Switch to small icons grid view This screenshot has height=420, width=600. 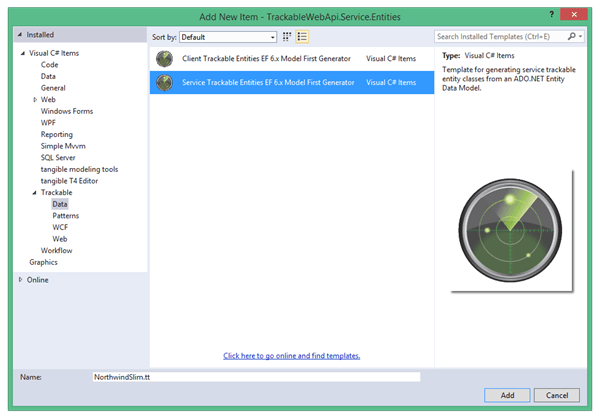[x=287, y=37]
